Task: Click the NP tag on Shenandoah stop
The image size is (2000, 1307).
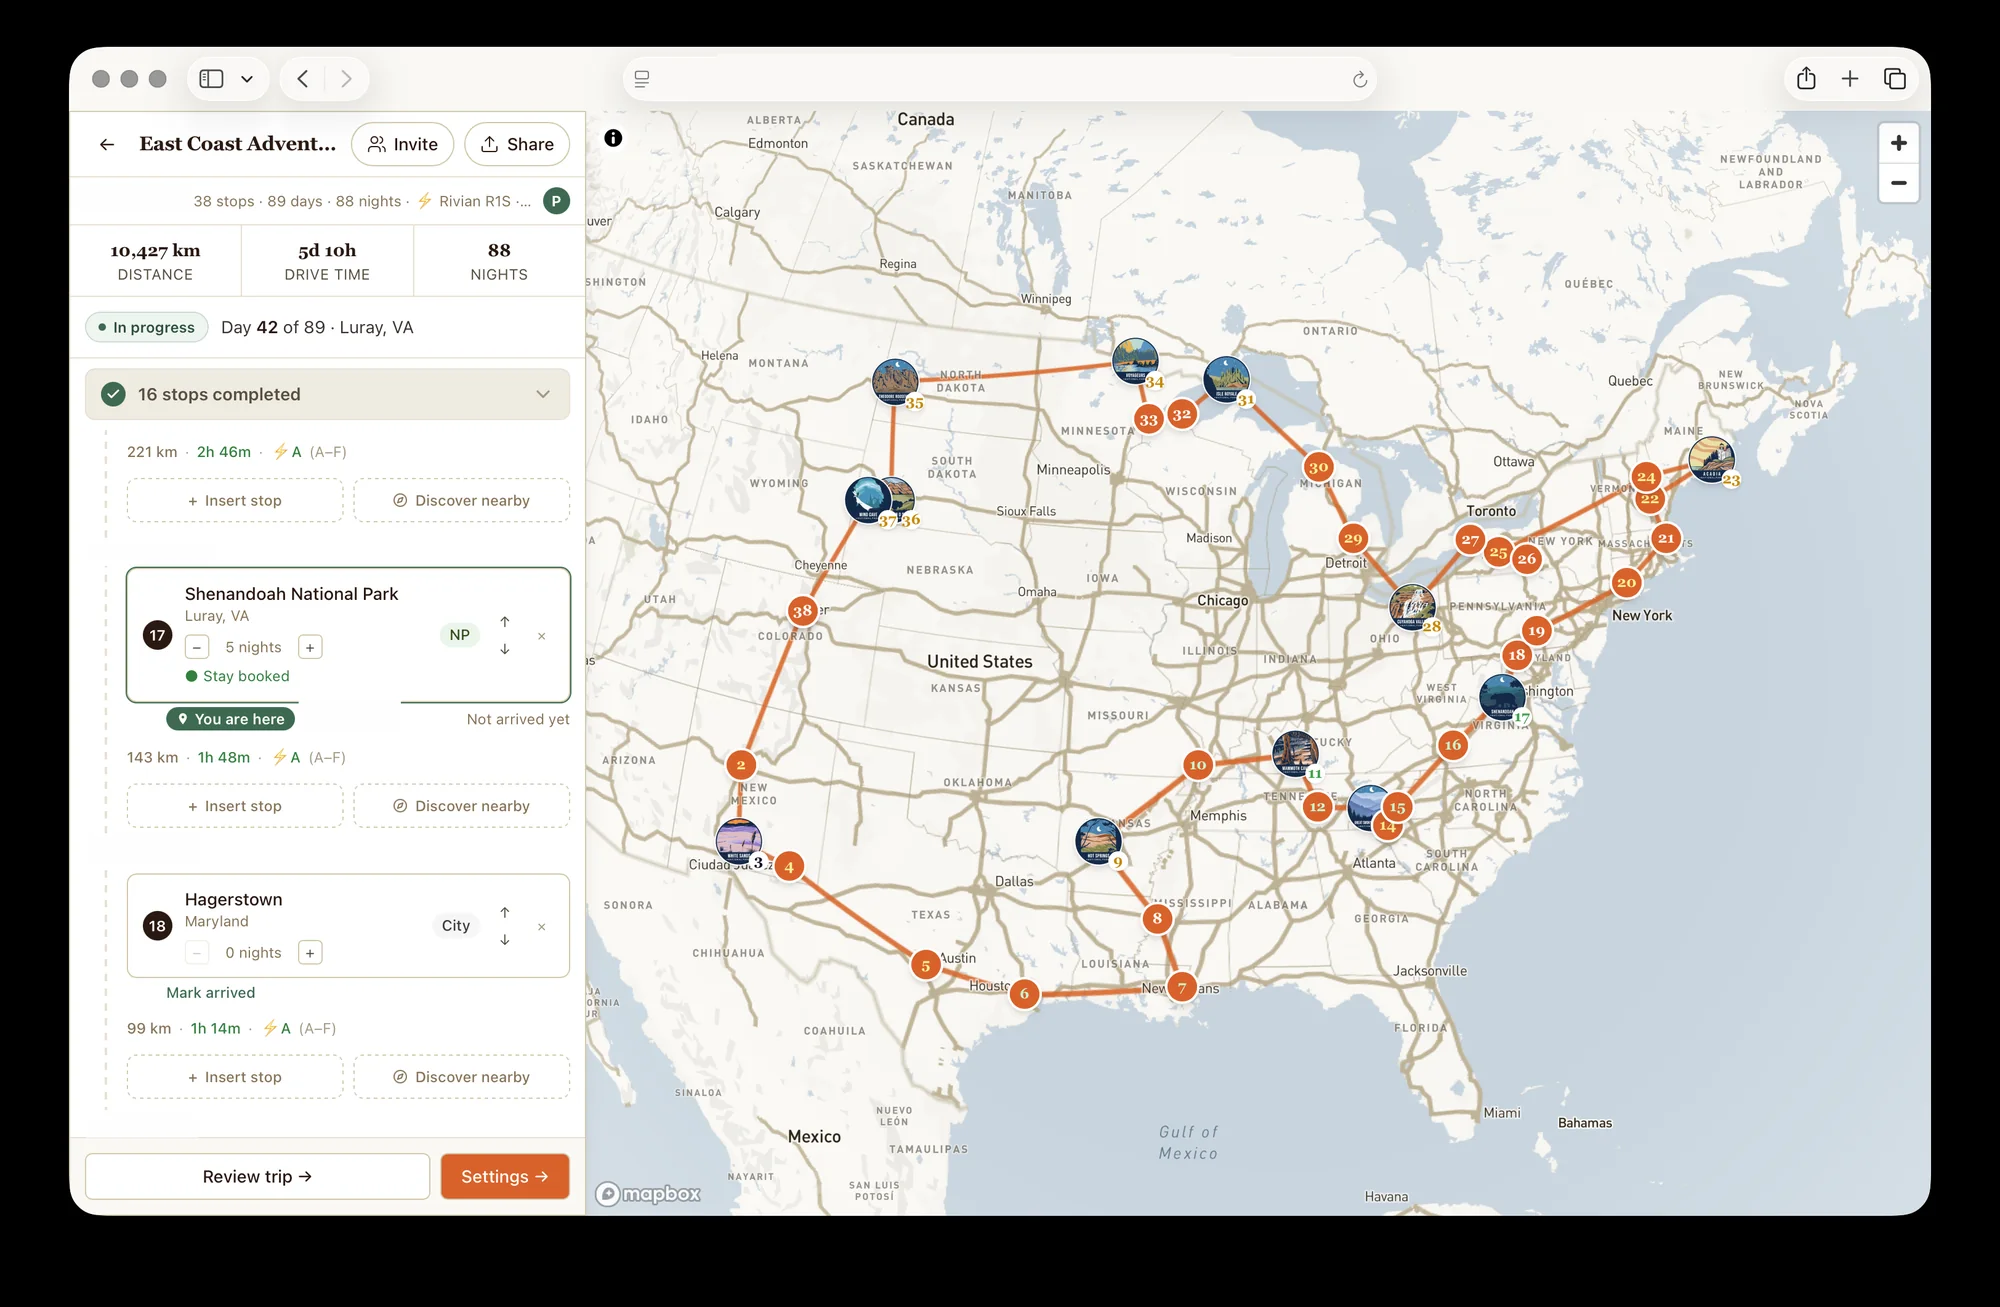Action: tap(459, 635)
